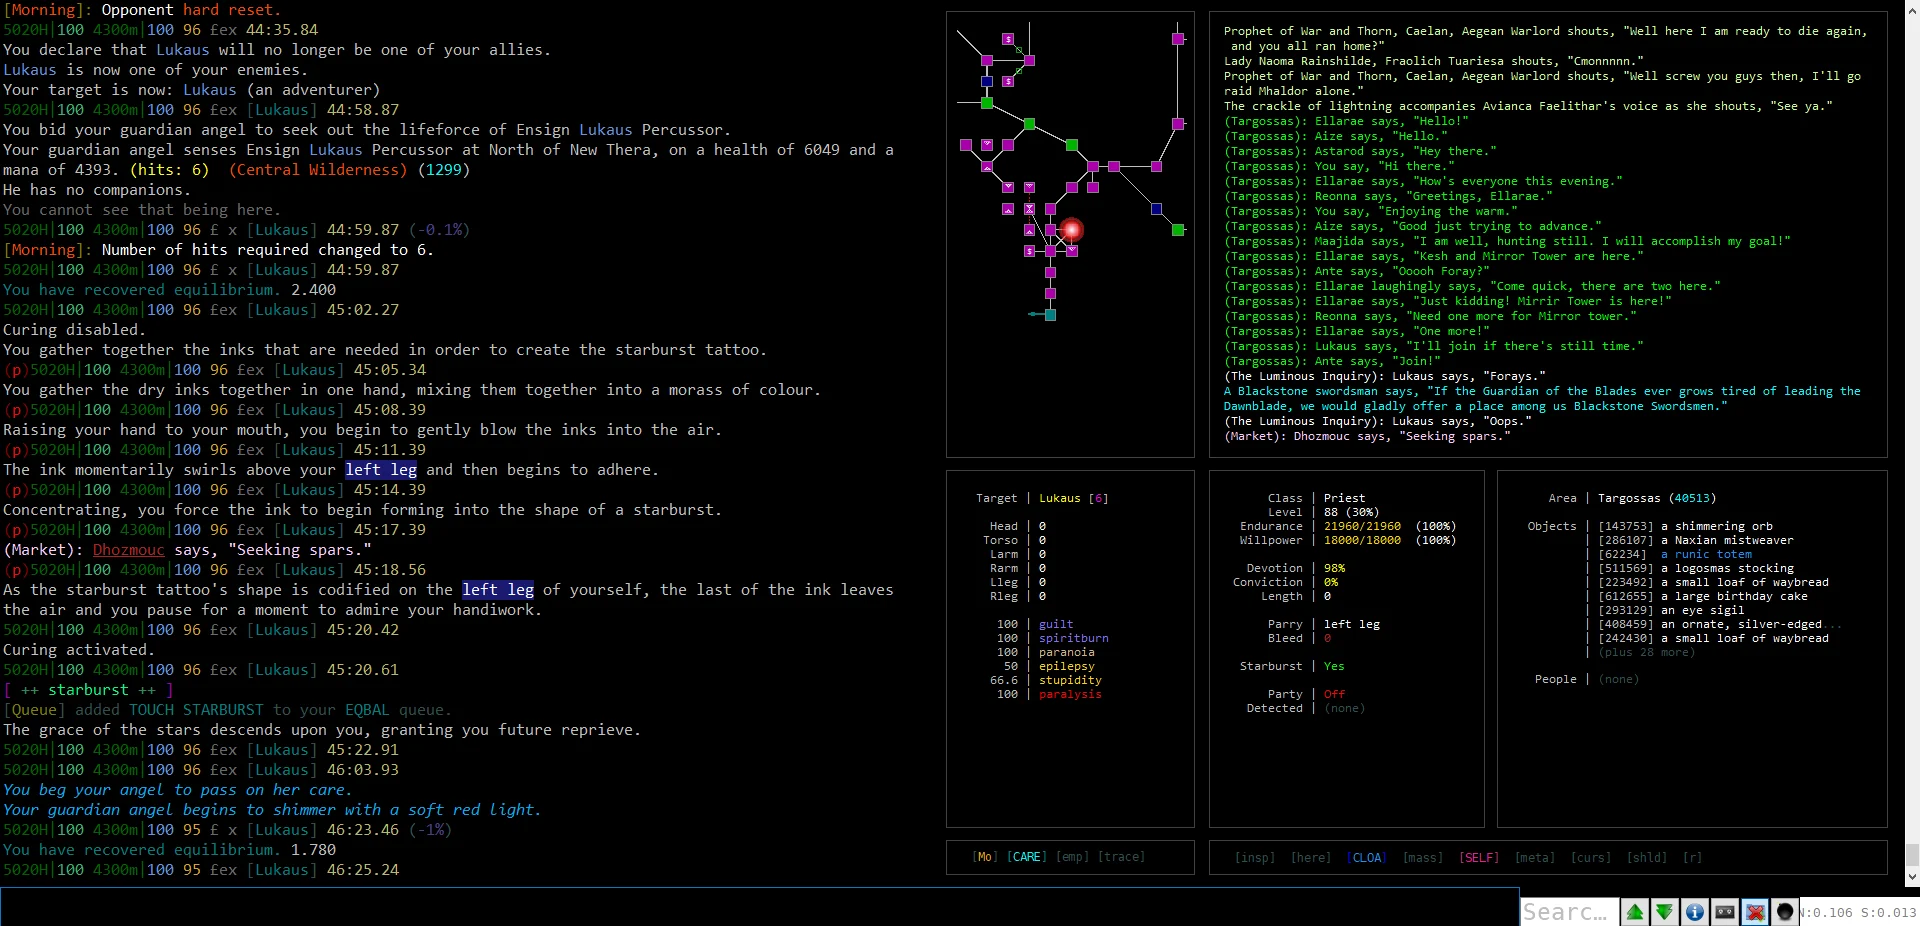Click the Starburst 'Yes' value
Screen dimensions: 1920x926
tap(1334, 666)
